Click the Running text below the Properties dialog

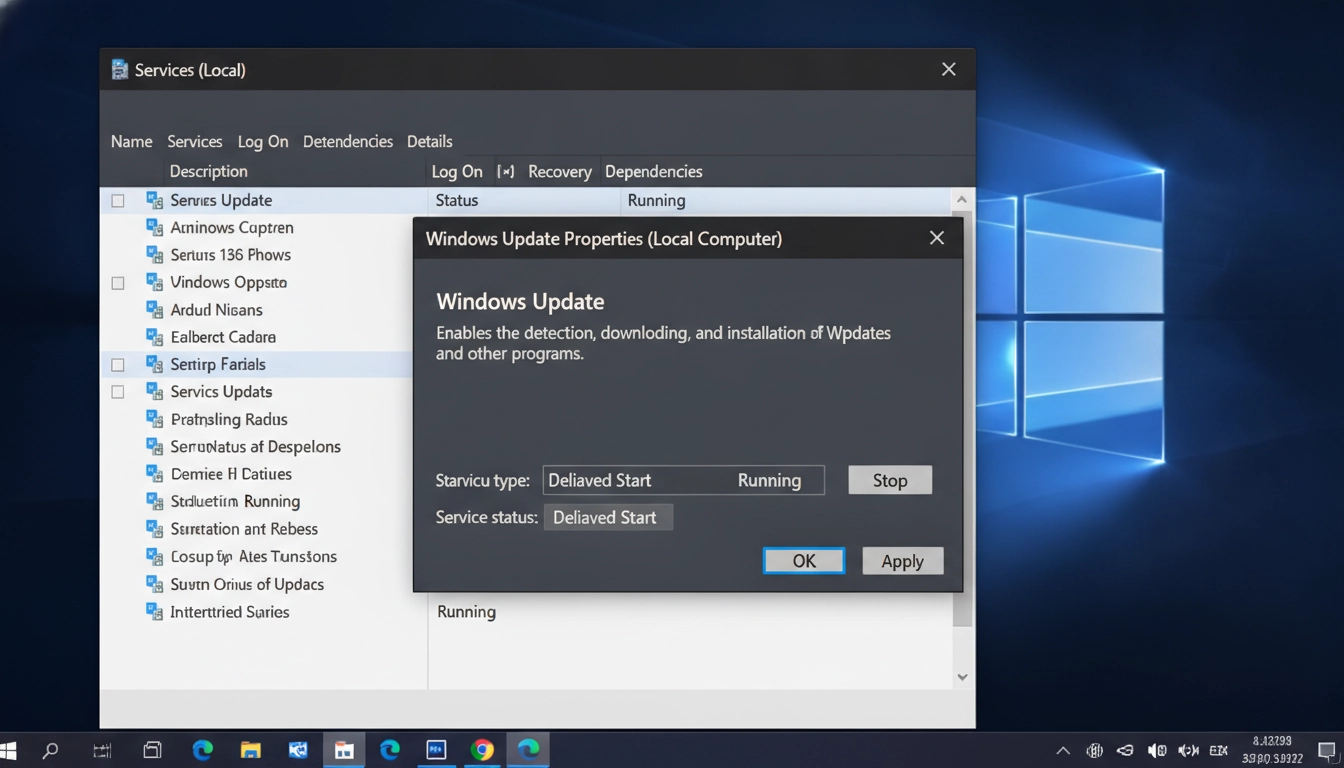[x=466, y=611]
